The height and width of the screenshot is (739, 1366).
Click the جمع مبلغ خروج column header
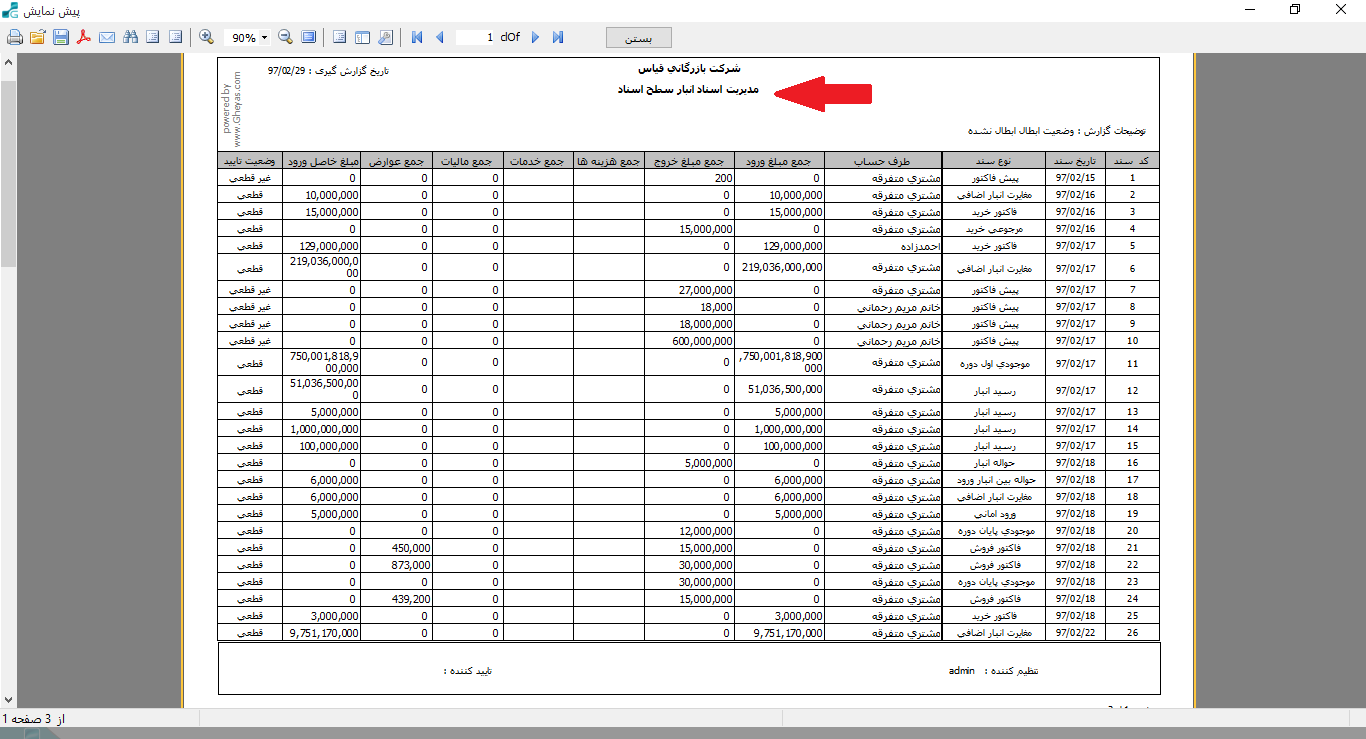[x=688, y=161]
